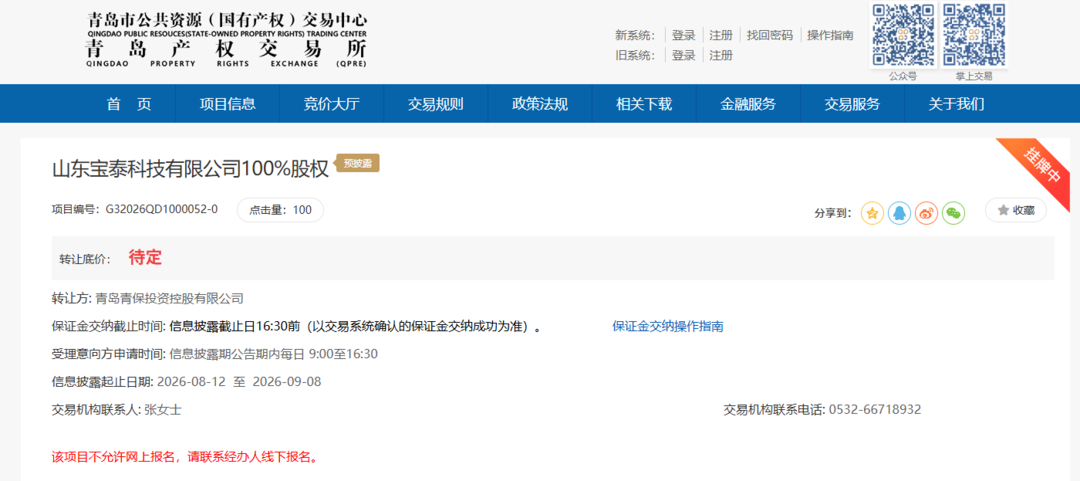Click the 收藏 favorite button

[1015, 210]
